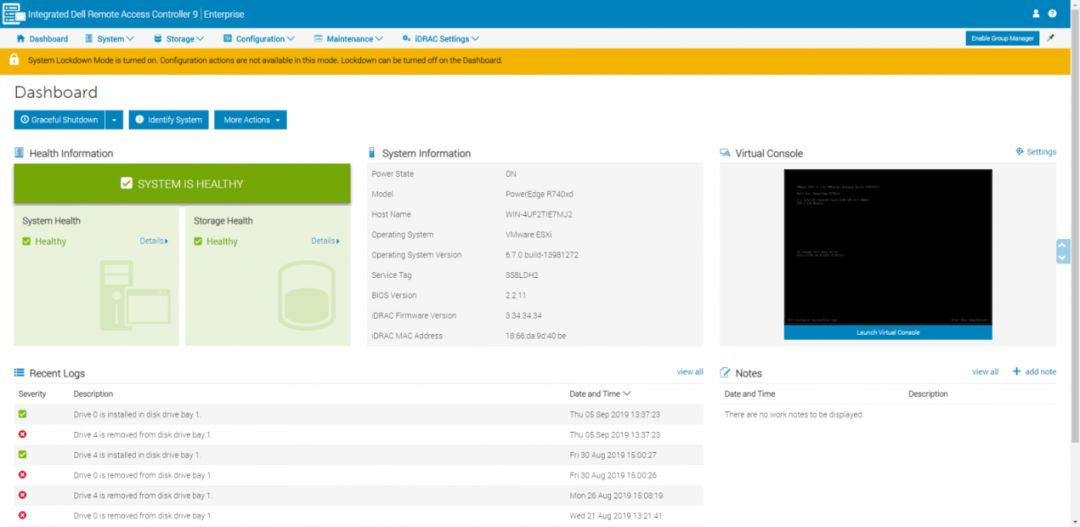This screenshot has width=1080, height=527.
Task: Open the iDRAC Settings menu
Action: pos(441,39)
